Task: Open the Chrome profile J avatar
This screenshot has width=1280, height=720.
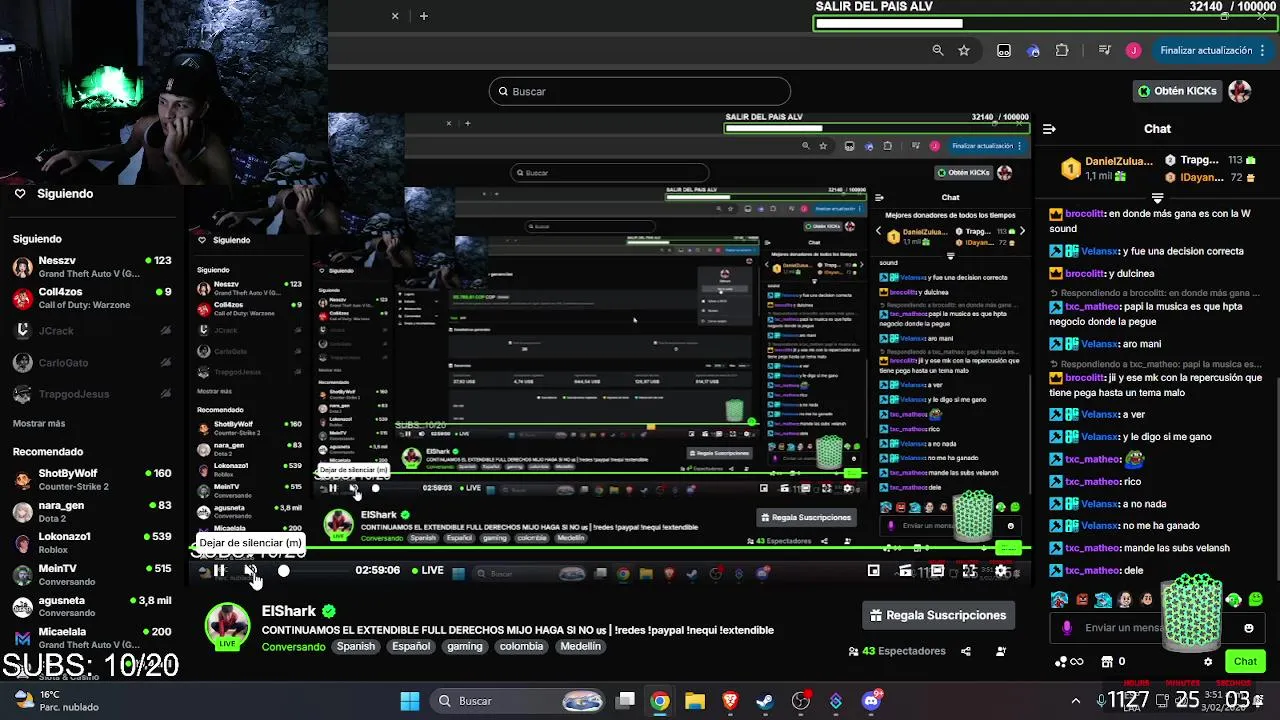Action: [x=1133, y=50]
